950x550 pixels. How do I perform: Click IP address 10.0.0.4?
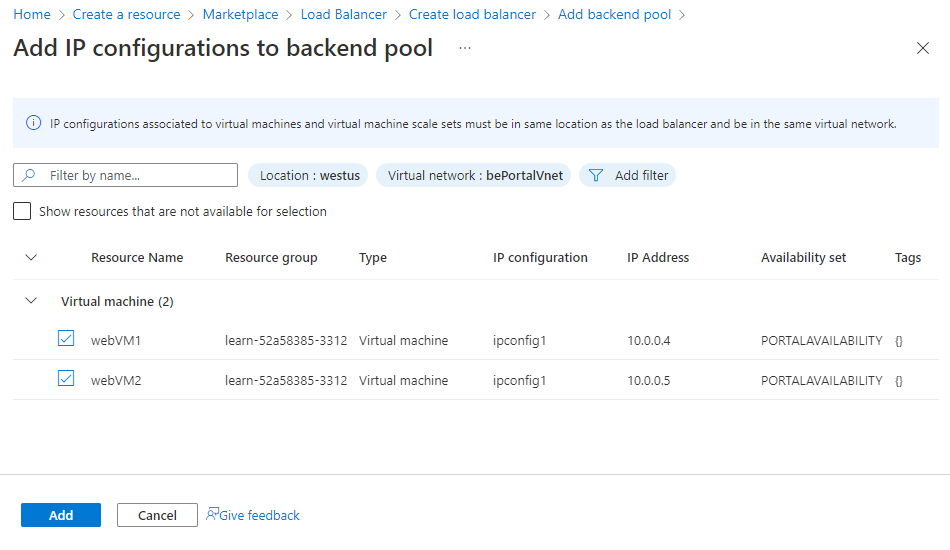point(648,340)
